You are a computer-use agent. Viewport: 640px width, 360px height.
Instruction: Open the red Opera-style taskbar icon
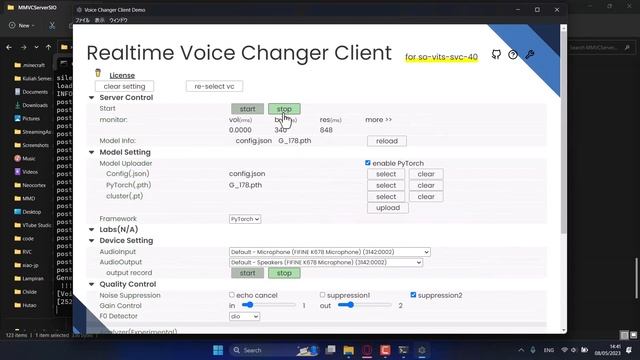pos(367,350)
